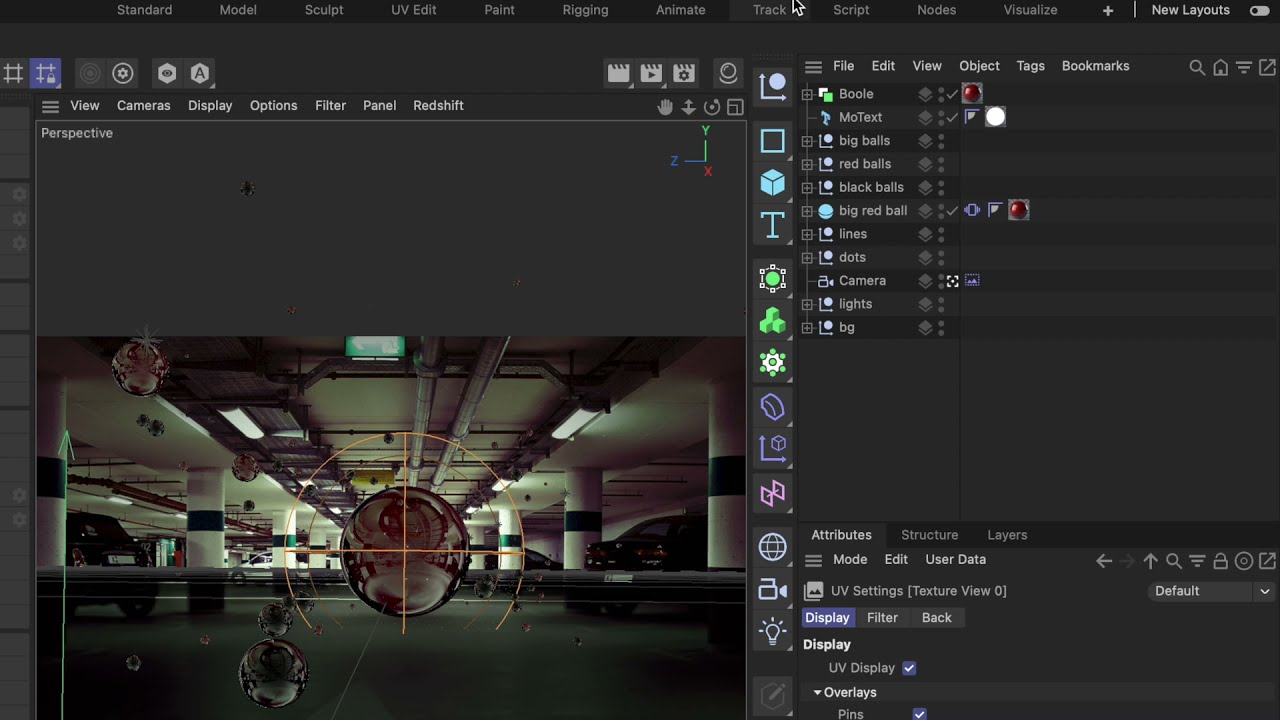Click the Light bulb tool icon
This screenshot has height=720, width=1280.
click(x=772, y=631)
